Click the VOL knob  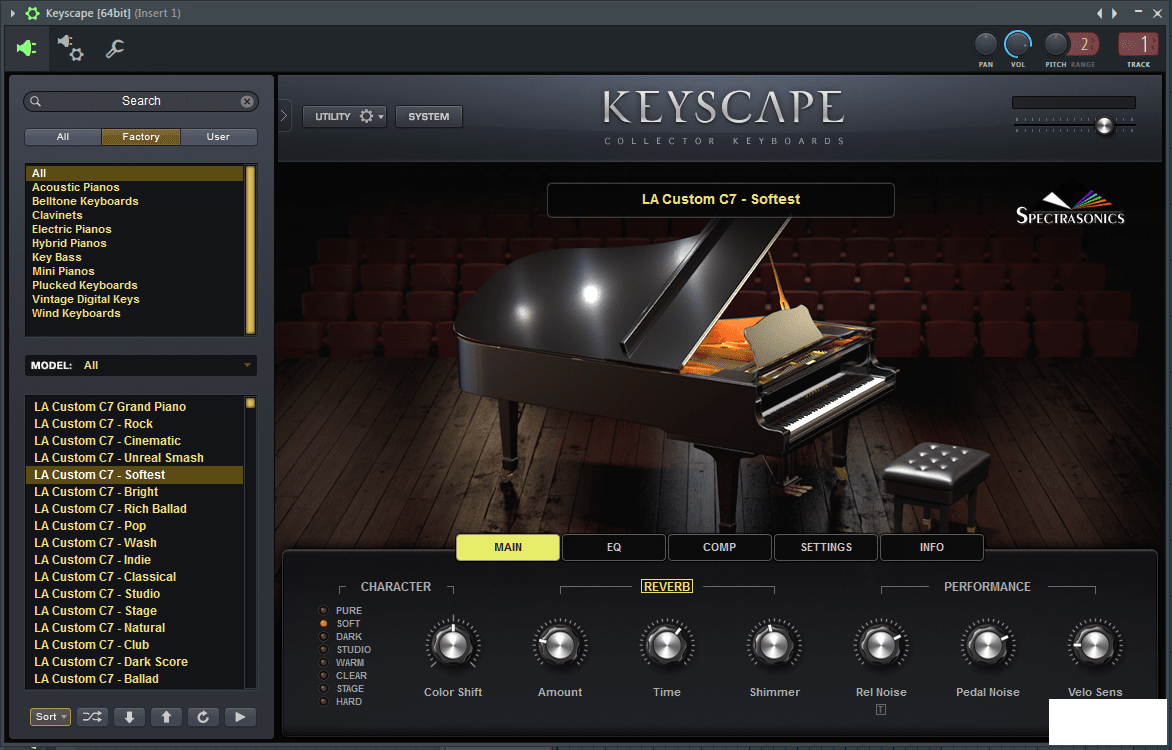(x=1017, y=44)
